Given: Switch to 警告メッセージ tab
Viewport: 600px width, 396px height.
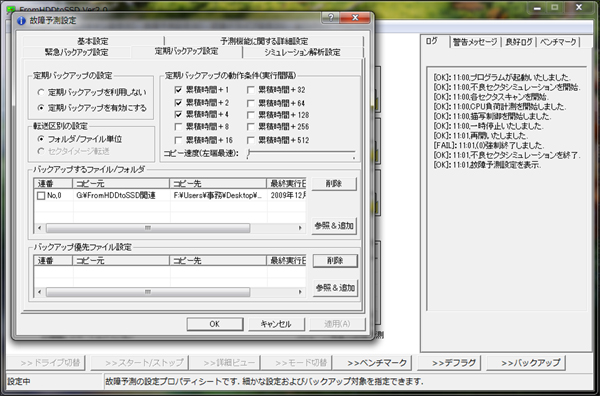Looking at the screenshot, I should (475, 42).
